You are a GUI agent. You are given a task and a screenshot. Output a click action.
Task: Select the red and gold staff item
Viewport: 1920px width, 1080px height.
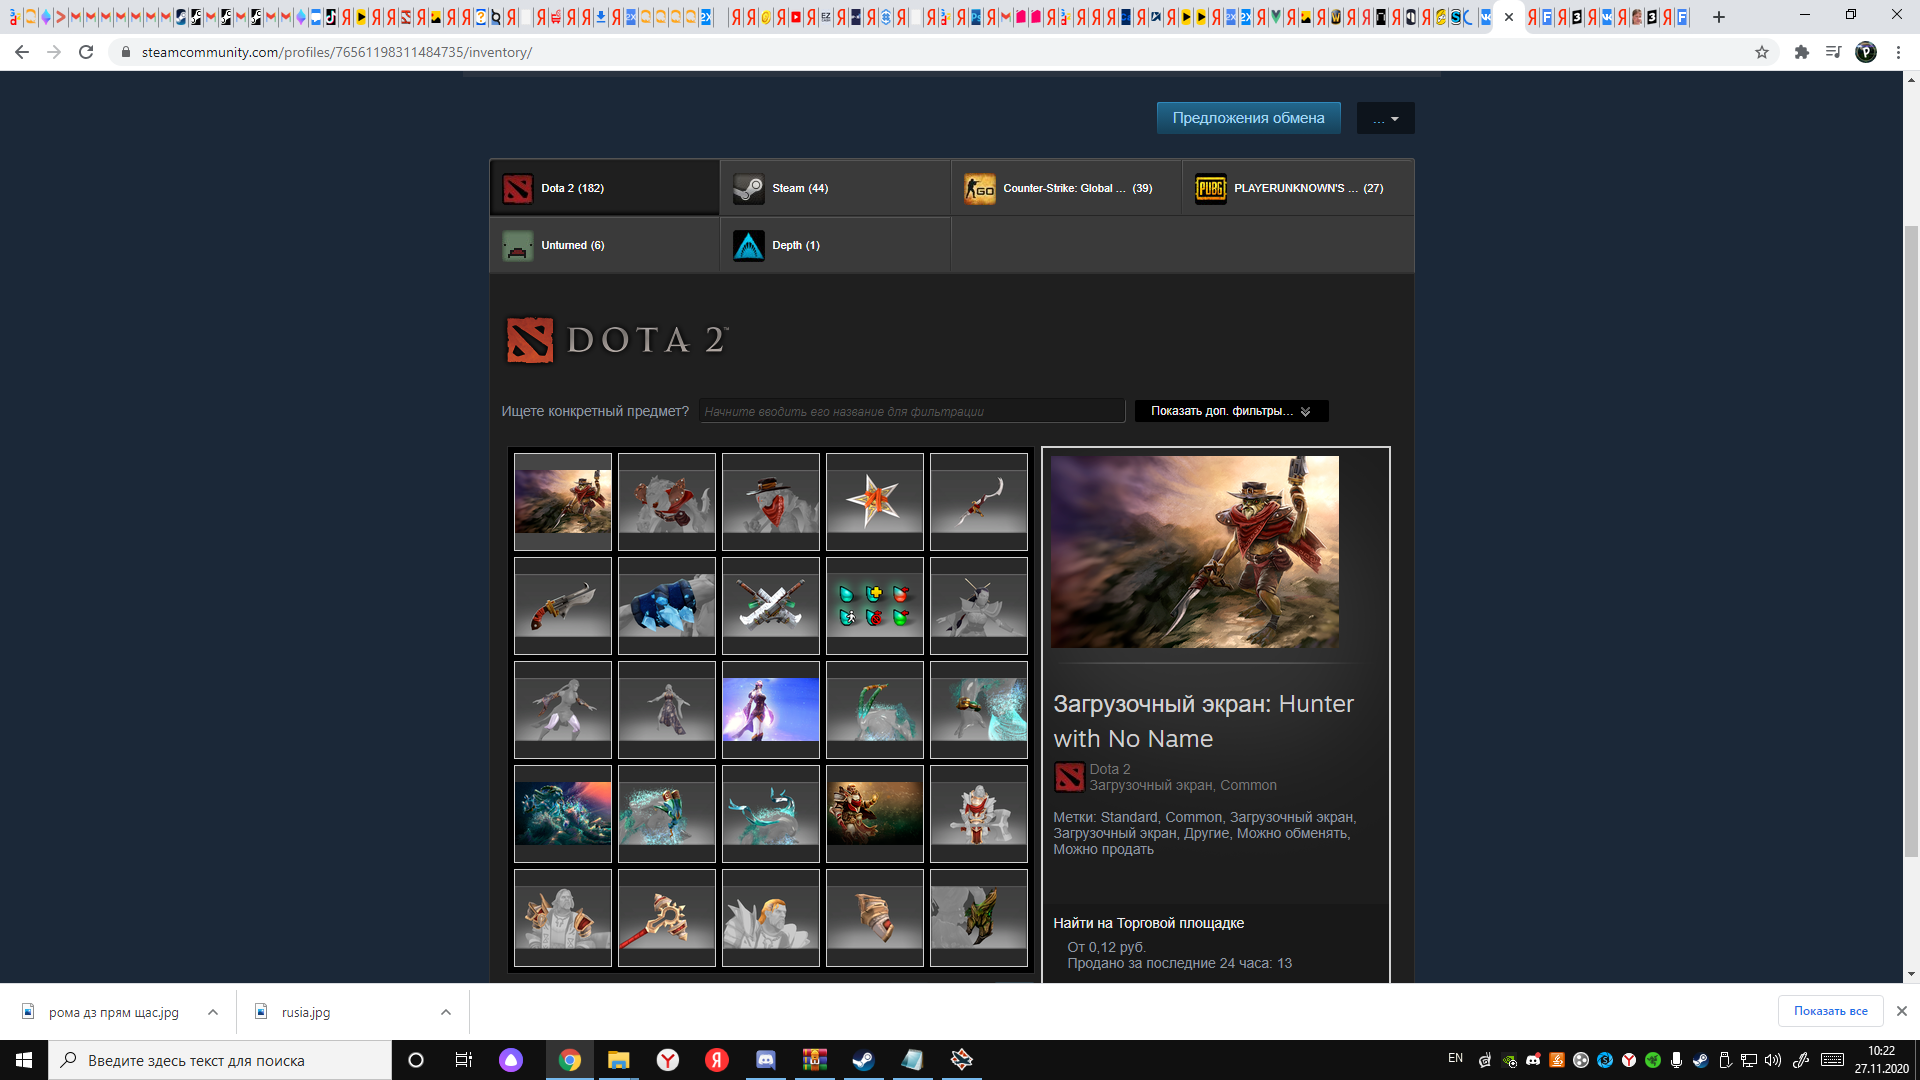tap(667, 918)
